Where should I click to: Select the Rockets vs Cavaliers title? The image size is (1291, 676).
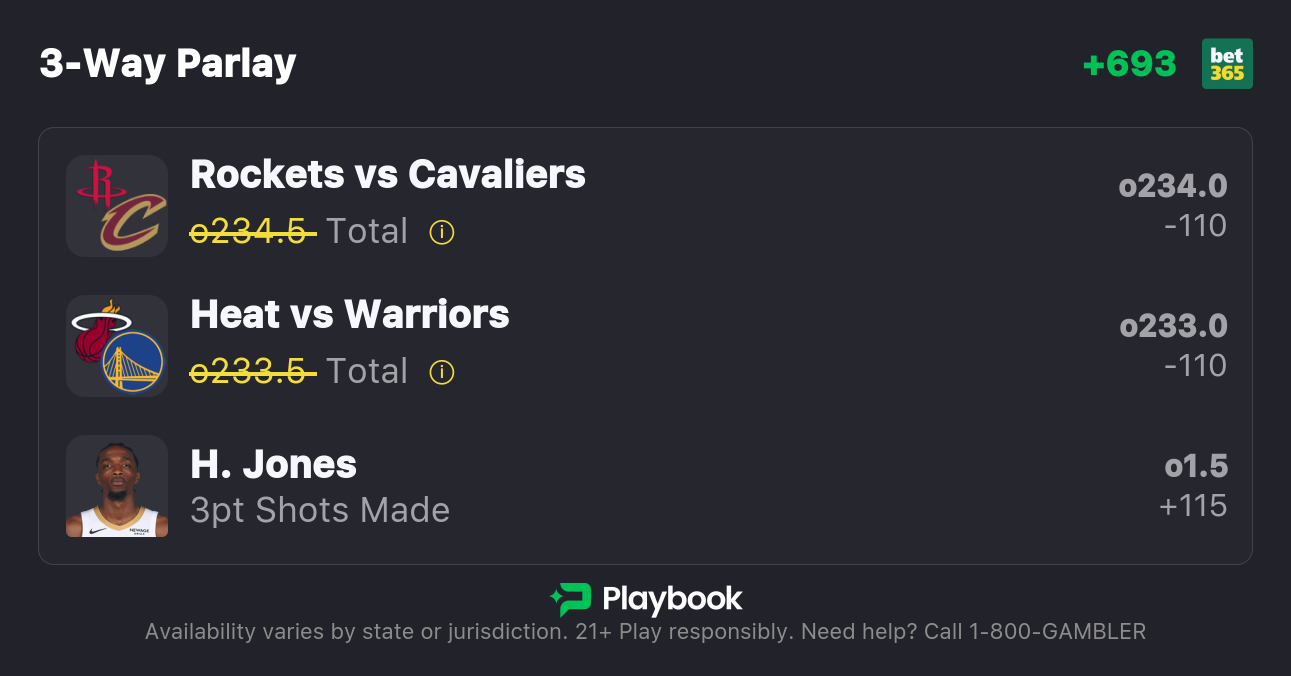[x=388, y=175]
